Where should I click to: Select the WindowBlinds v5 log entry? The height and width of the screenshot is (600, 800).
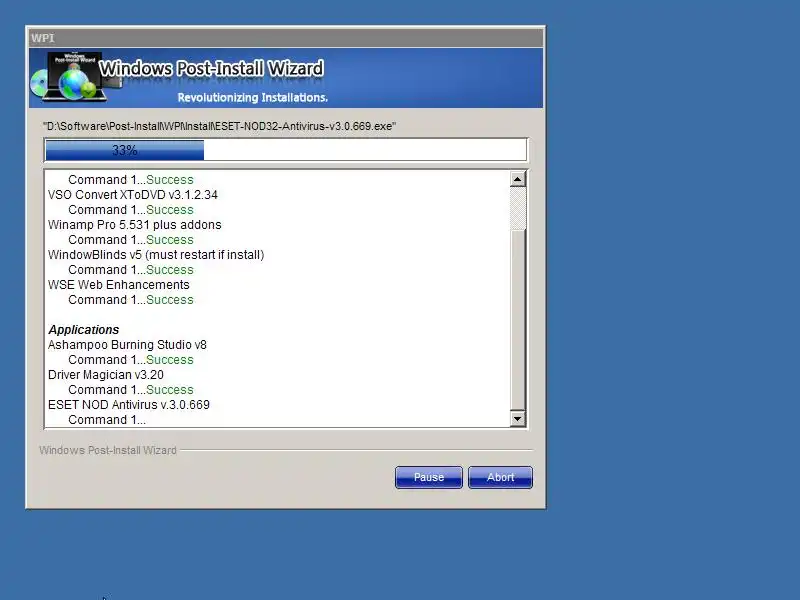click(x=156, y=255)
